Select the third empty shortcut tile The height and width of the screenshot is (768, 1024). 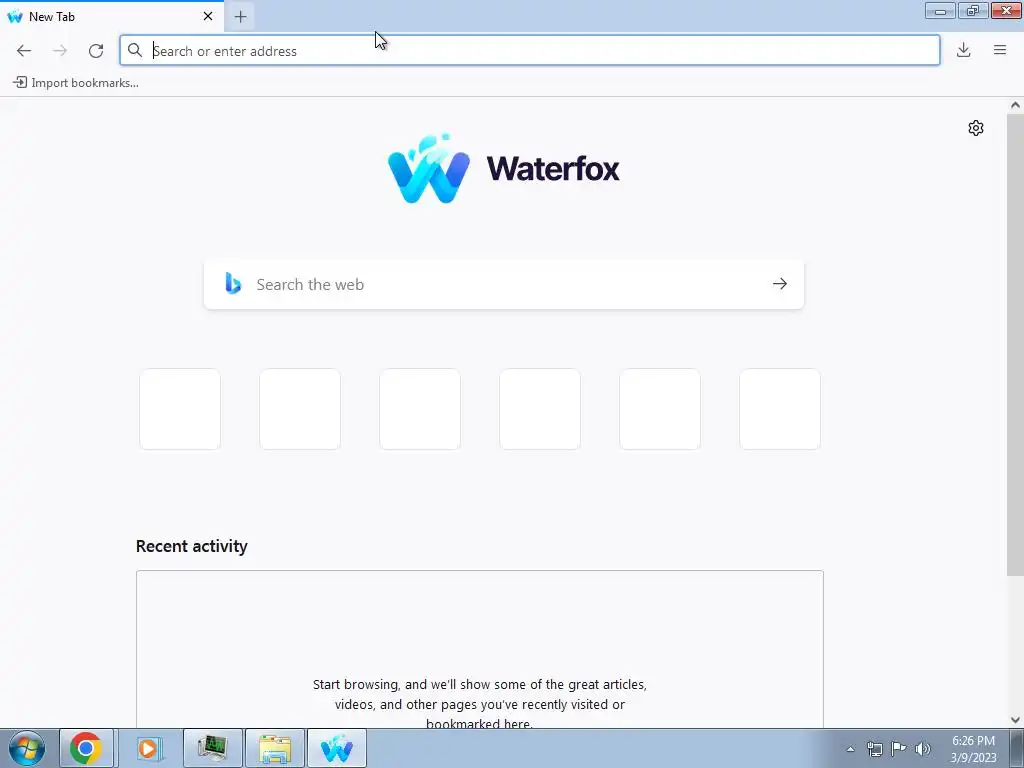(420, 409)
